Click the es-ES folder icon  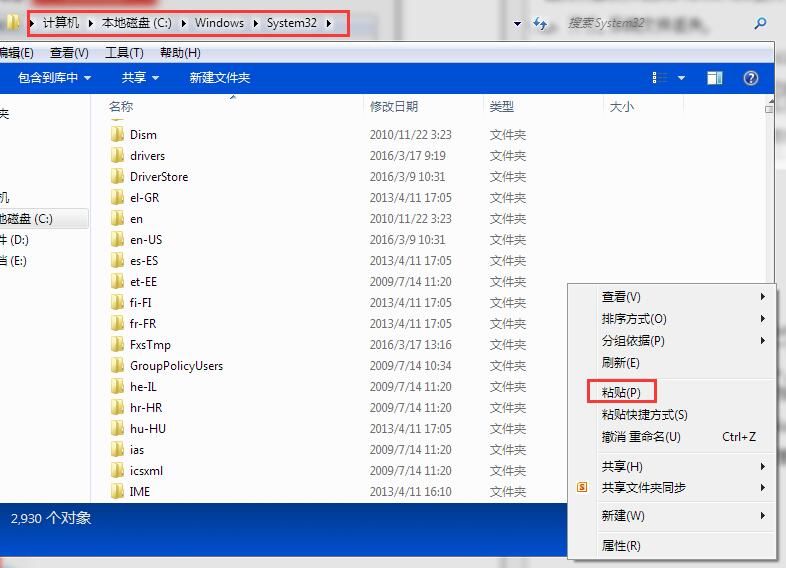click(117, 261)
